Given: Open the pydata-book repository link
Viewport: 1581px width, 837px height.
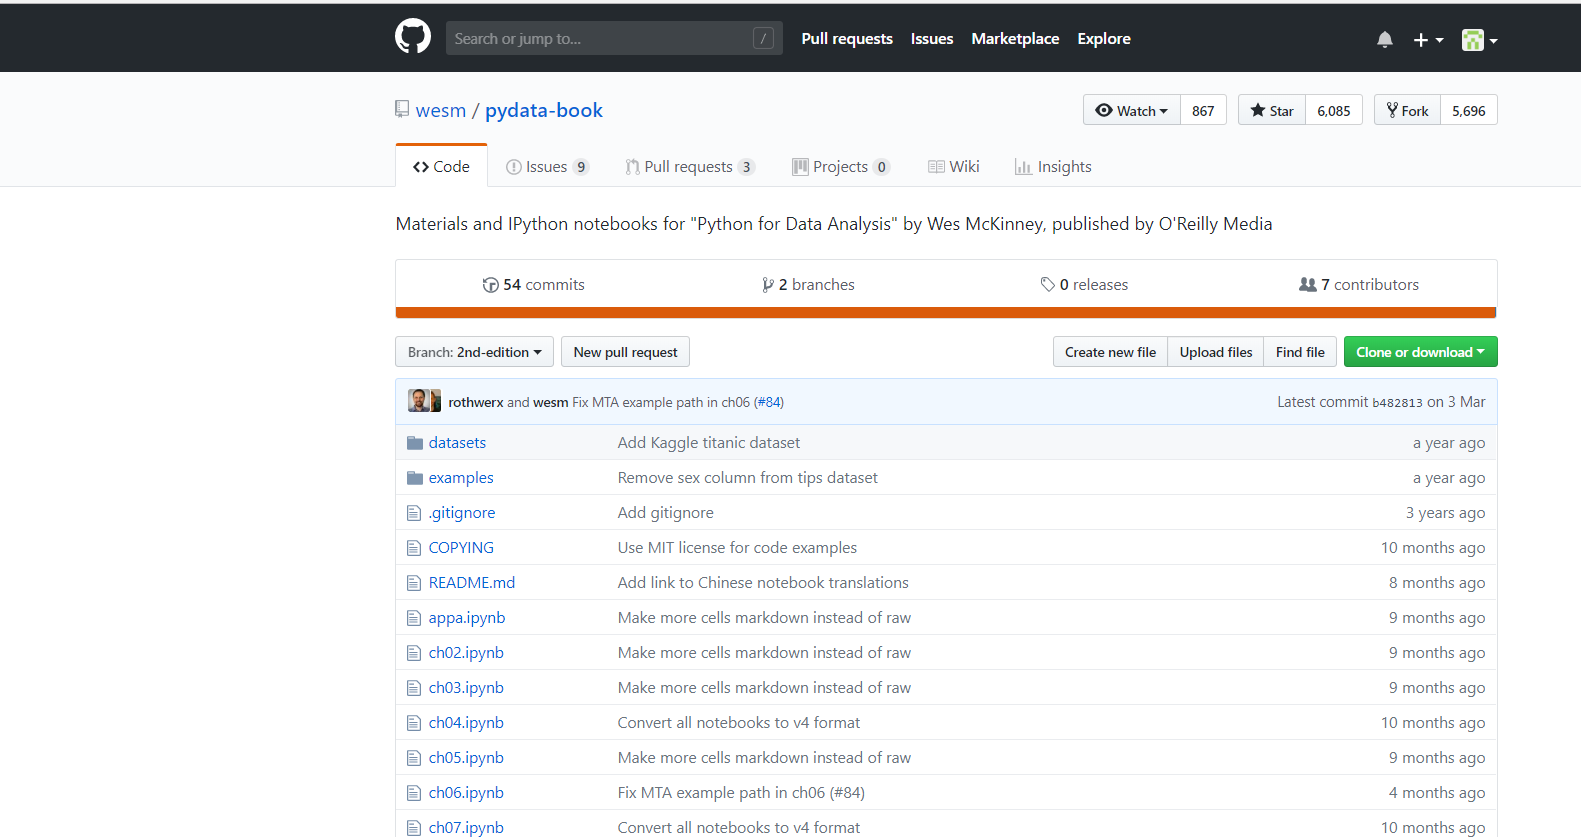Looking at the screenshot, I should 544,110.
